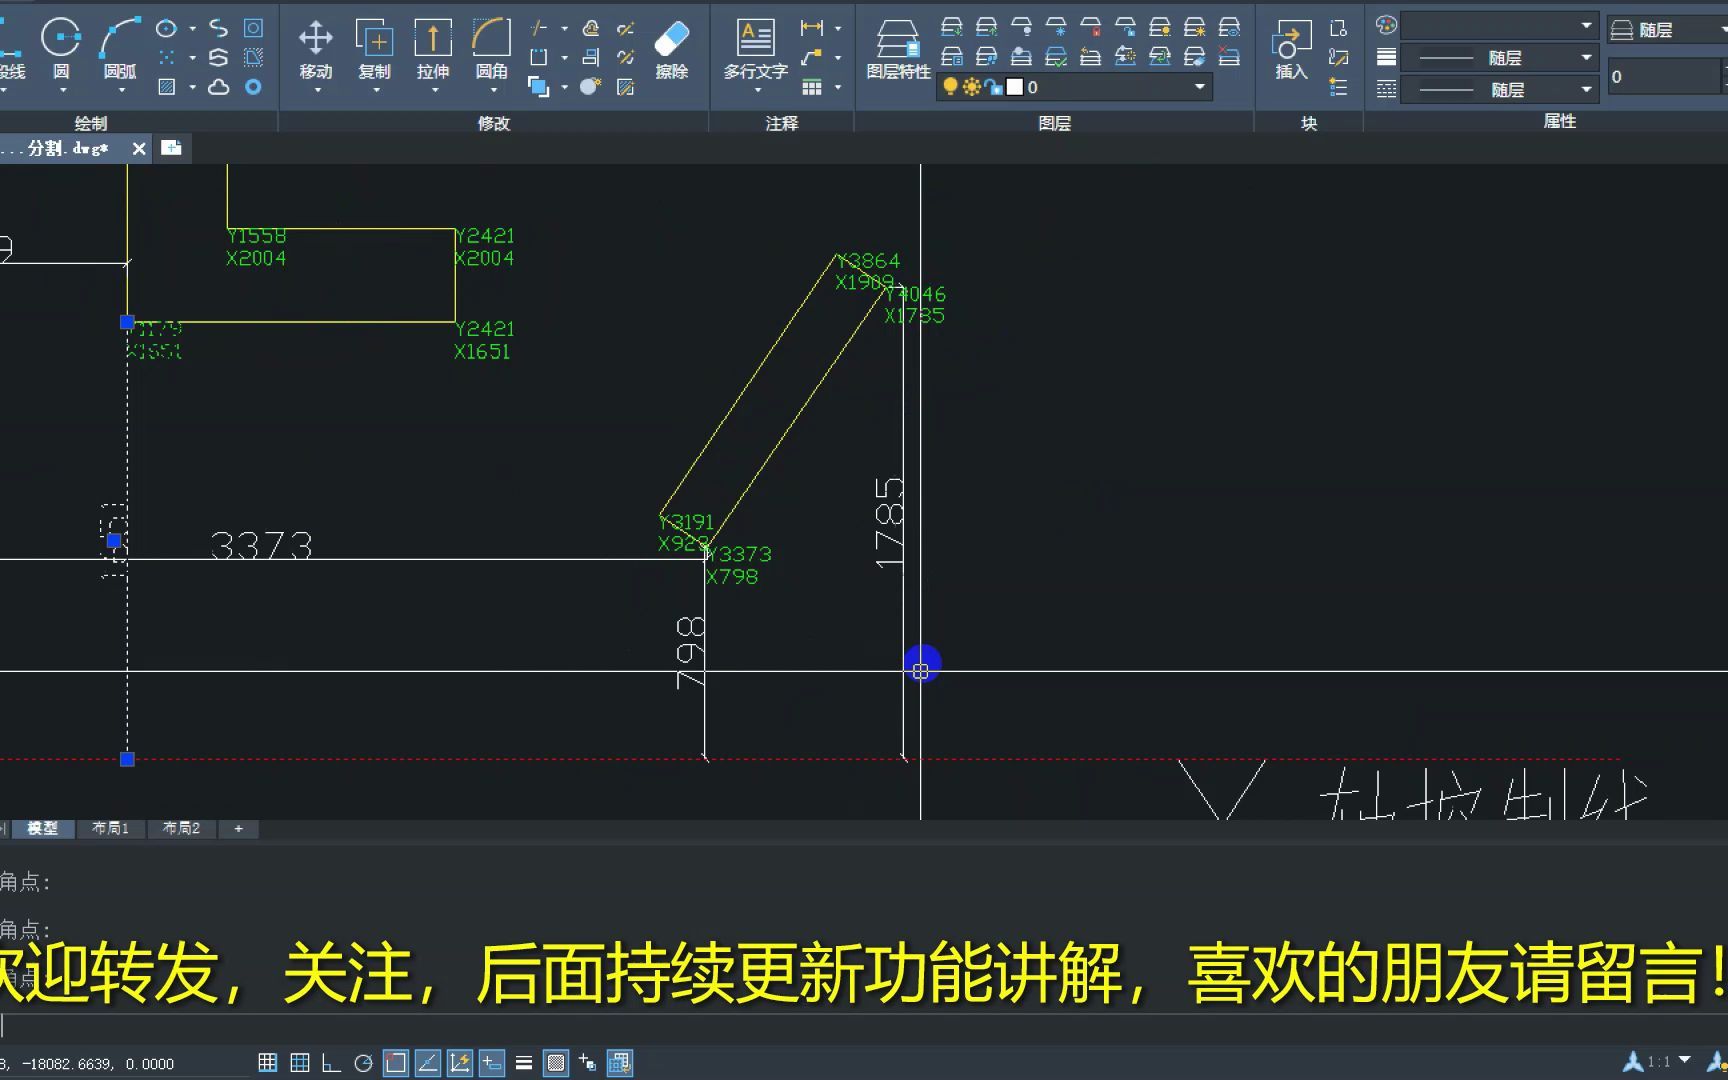The image size is (1728, 1080).
Task: Select the 模型 model tab
Action: click(x=43, y=828)
